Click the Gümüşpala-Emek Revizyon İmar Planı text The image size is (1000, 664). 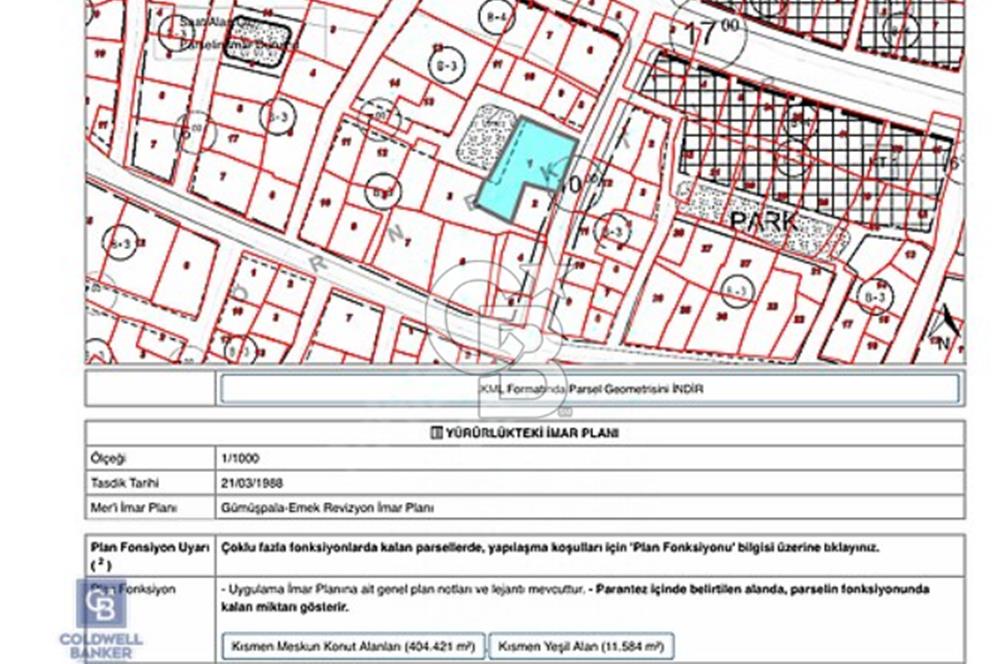tap(326, 508)
